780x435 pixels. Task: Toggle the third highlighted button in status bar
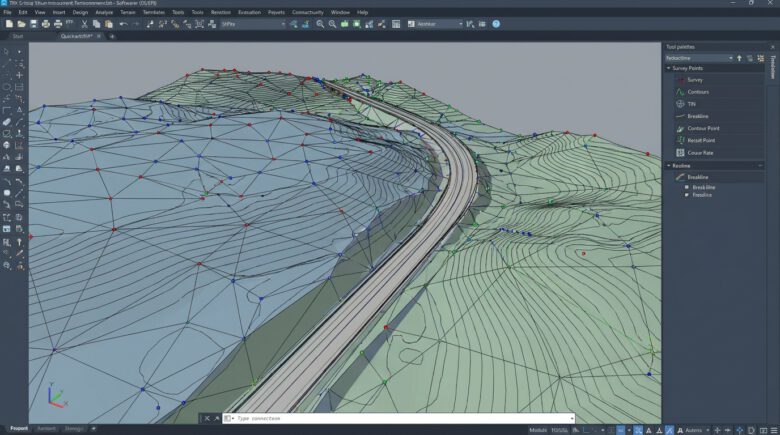click(670, 430)
